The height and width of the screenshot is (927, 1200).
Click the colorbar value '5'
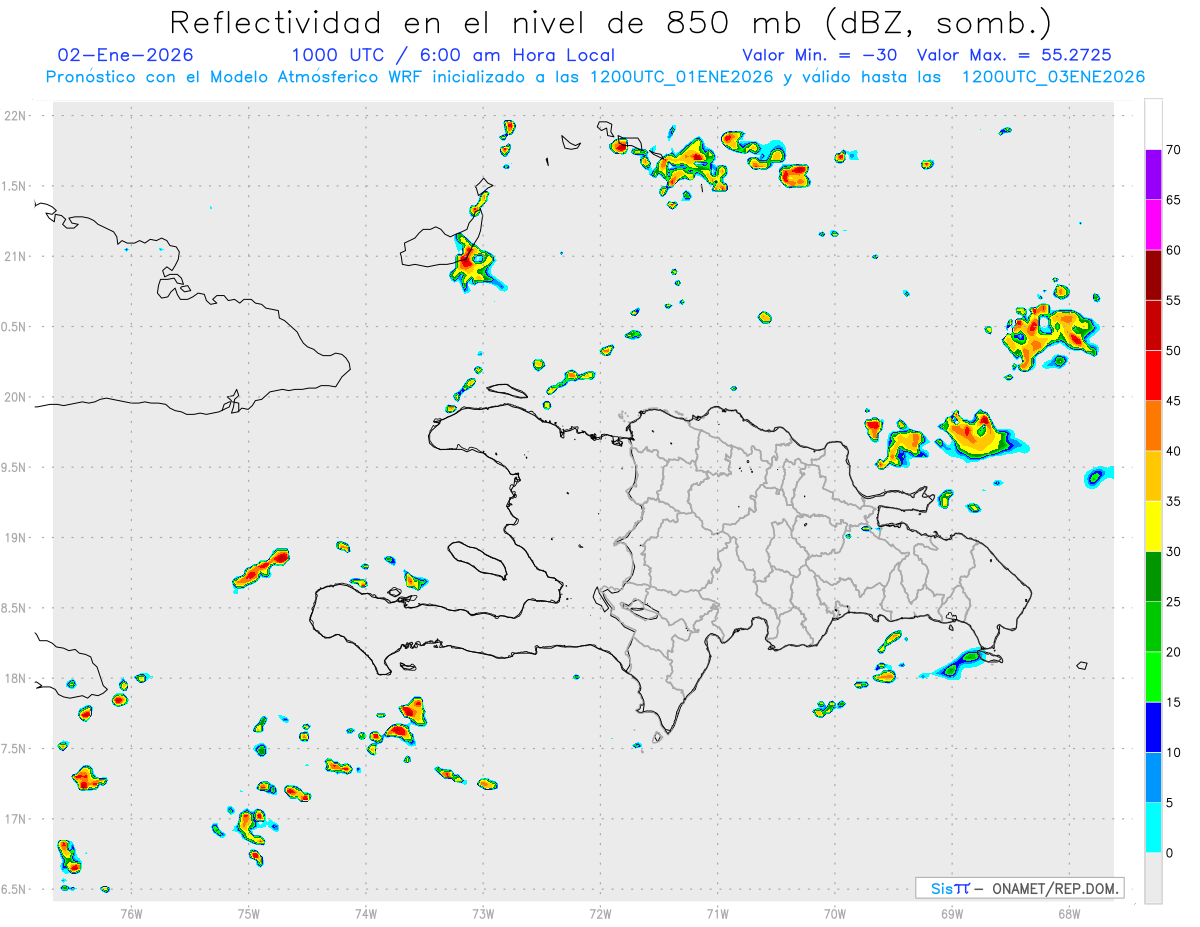tap(1169, 803)
